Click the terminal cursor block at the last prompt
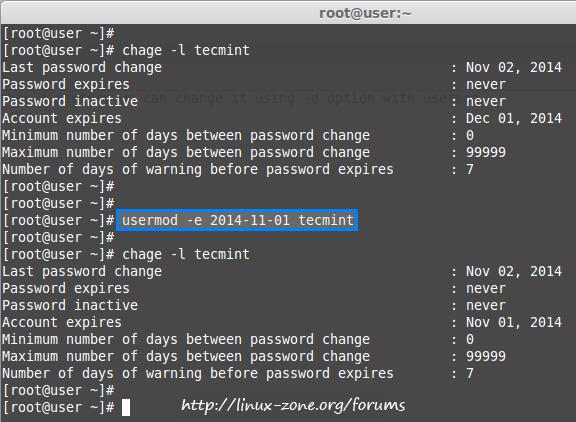This screenshot has width=576, height=422. pos(126,407)
